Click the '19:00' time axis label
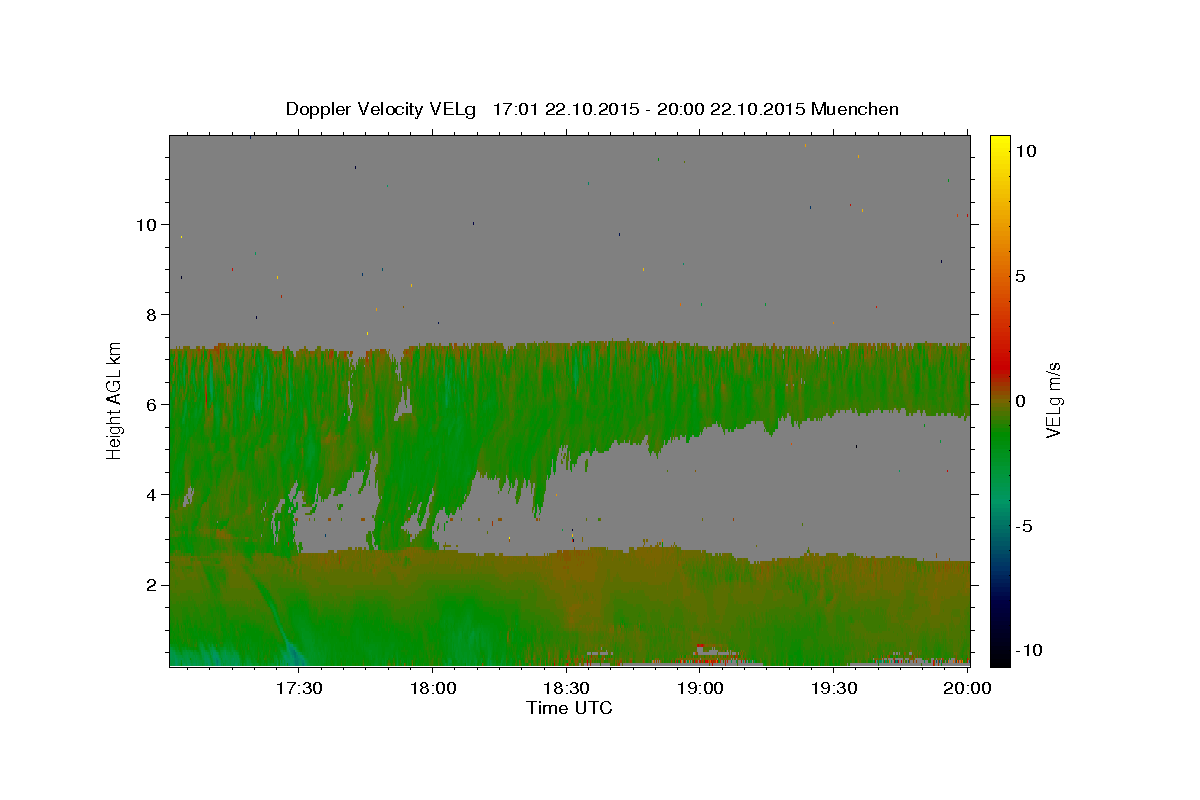This screenshot has width=1200, height=800. click(700, 688)
